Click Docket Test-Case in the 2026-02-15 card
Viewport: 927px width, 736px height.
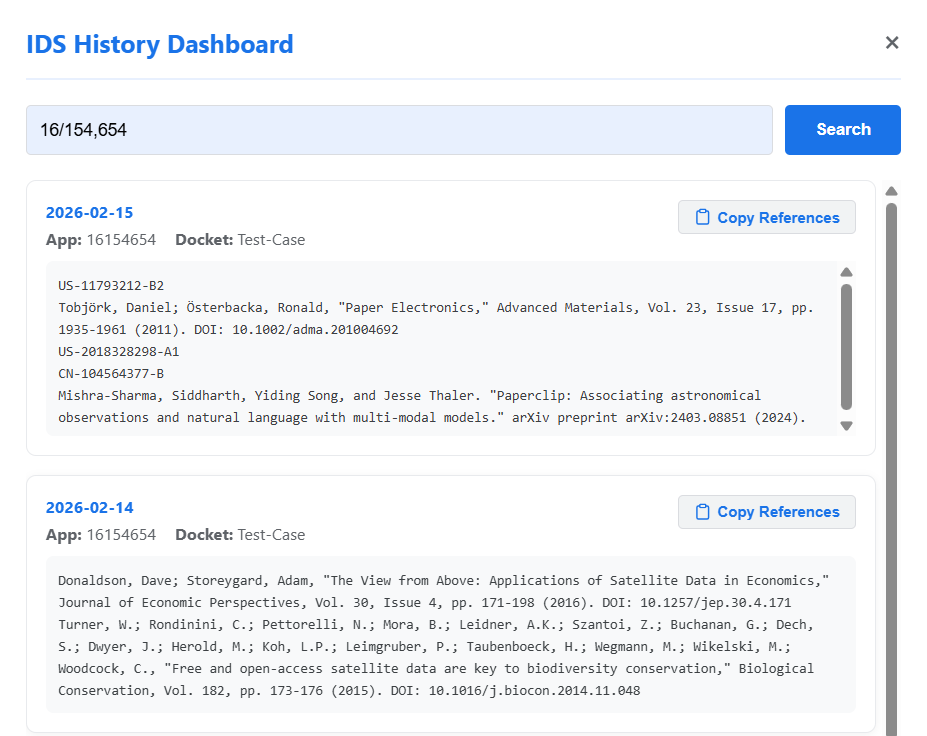coord(240,240)
